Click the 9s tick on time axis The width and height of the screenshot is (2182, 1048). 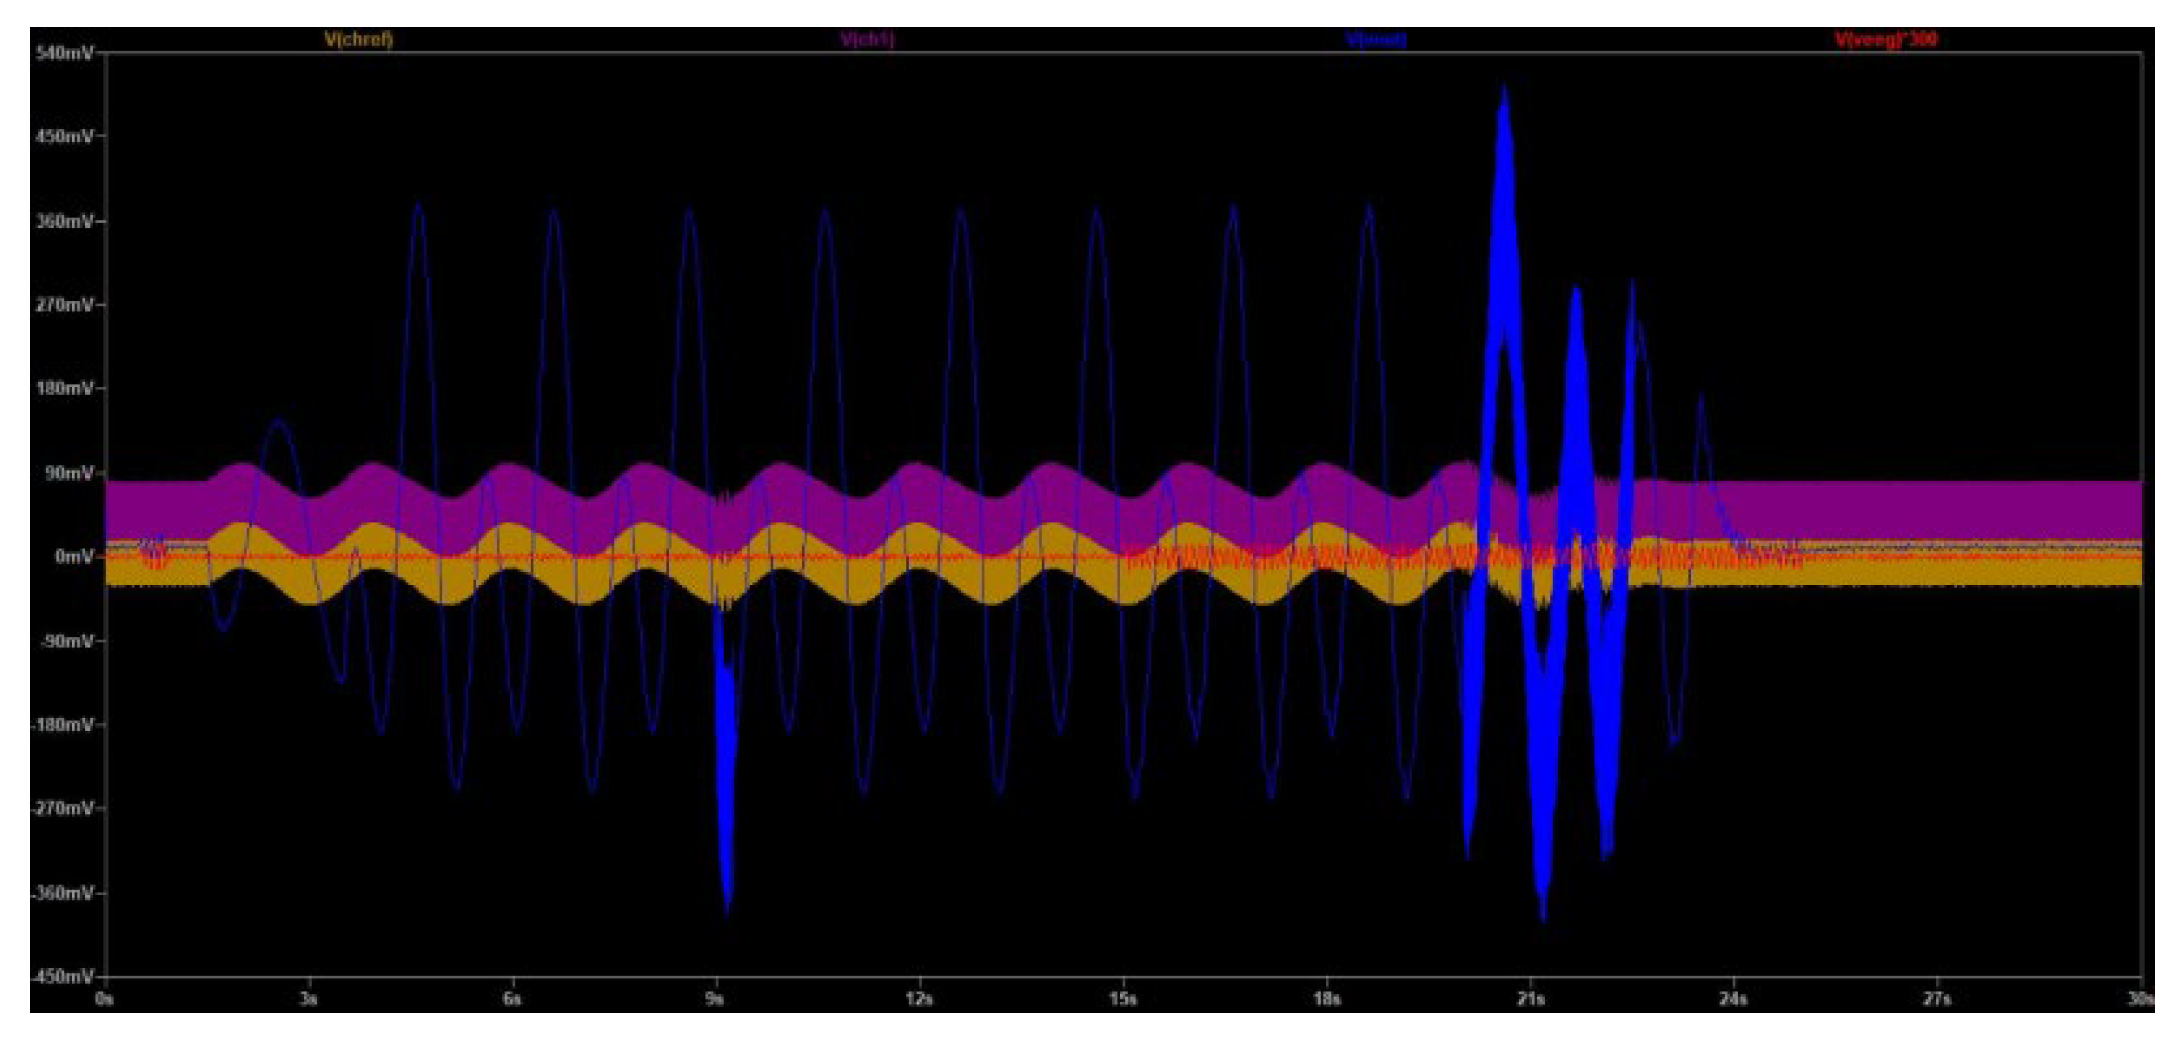[716, 999]
